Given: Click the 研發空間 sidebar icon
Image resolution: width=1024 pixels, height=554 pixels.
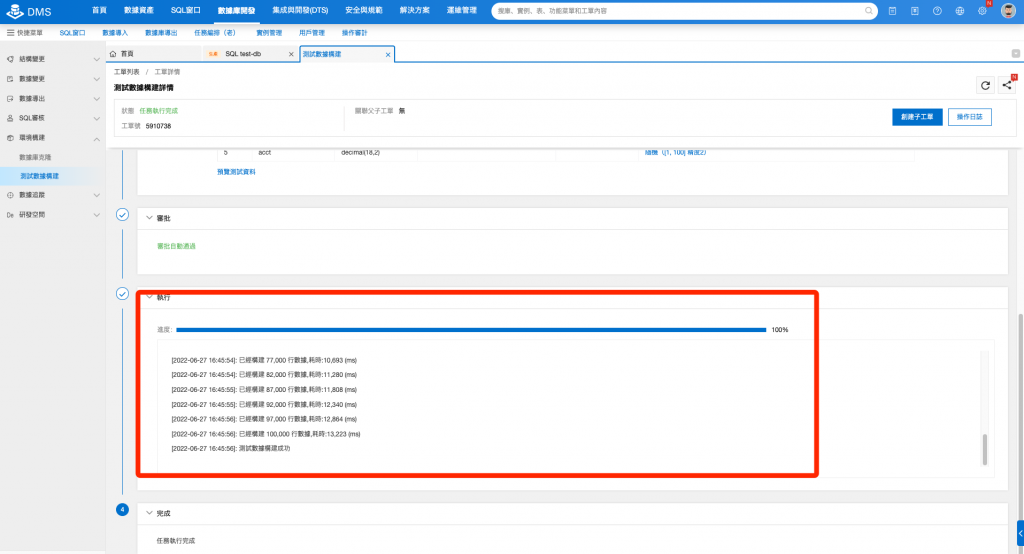Looking at the screenshot, I should 10,215.
